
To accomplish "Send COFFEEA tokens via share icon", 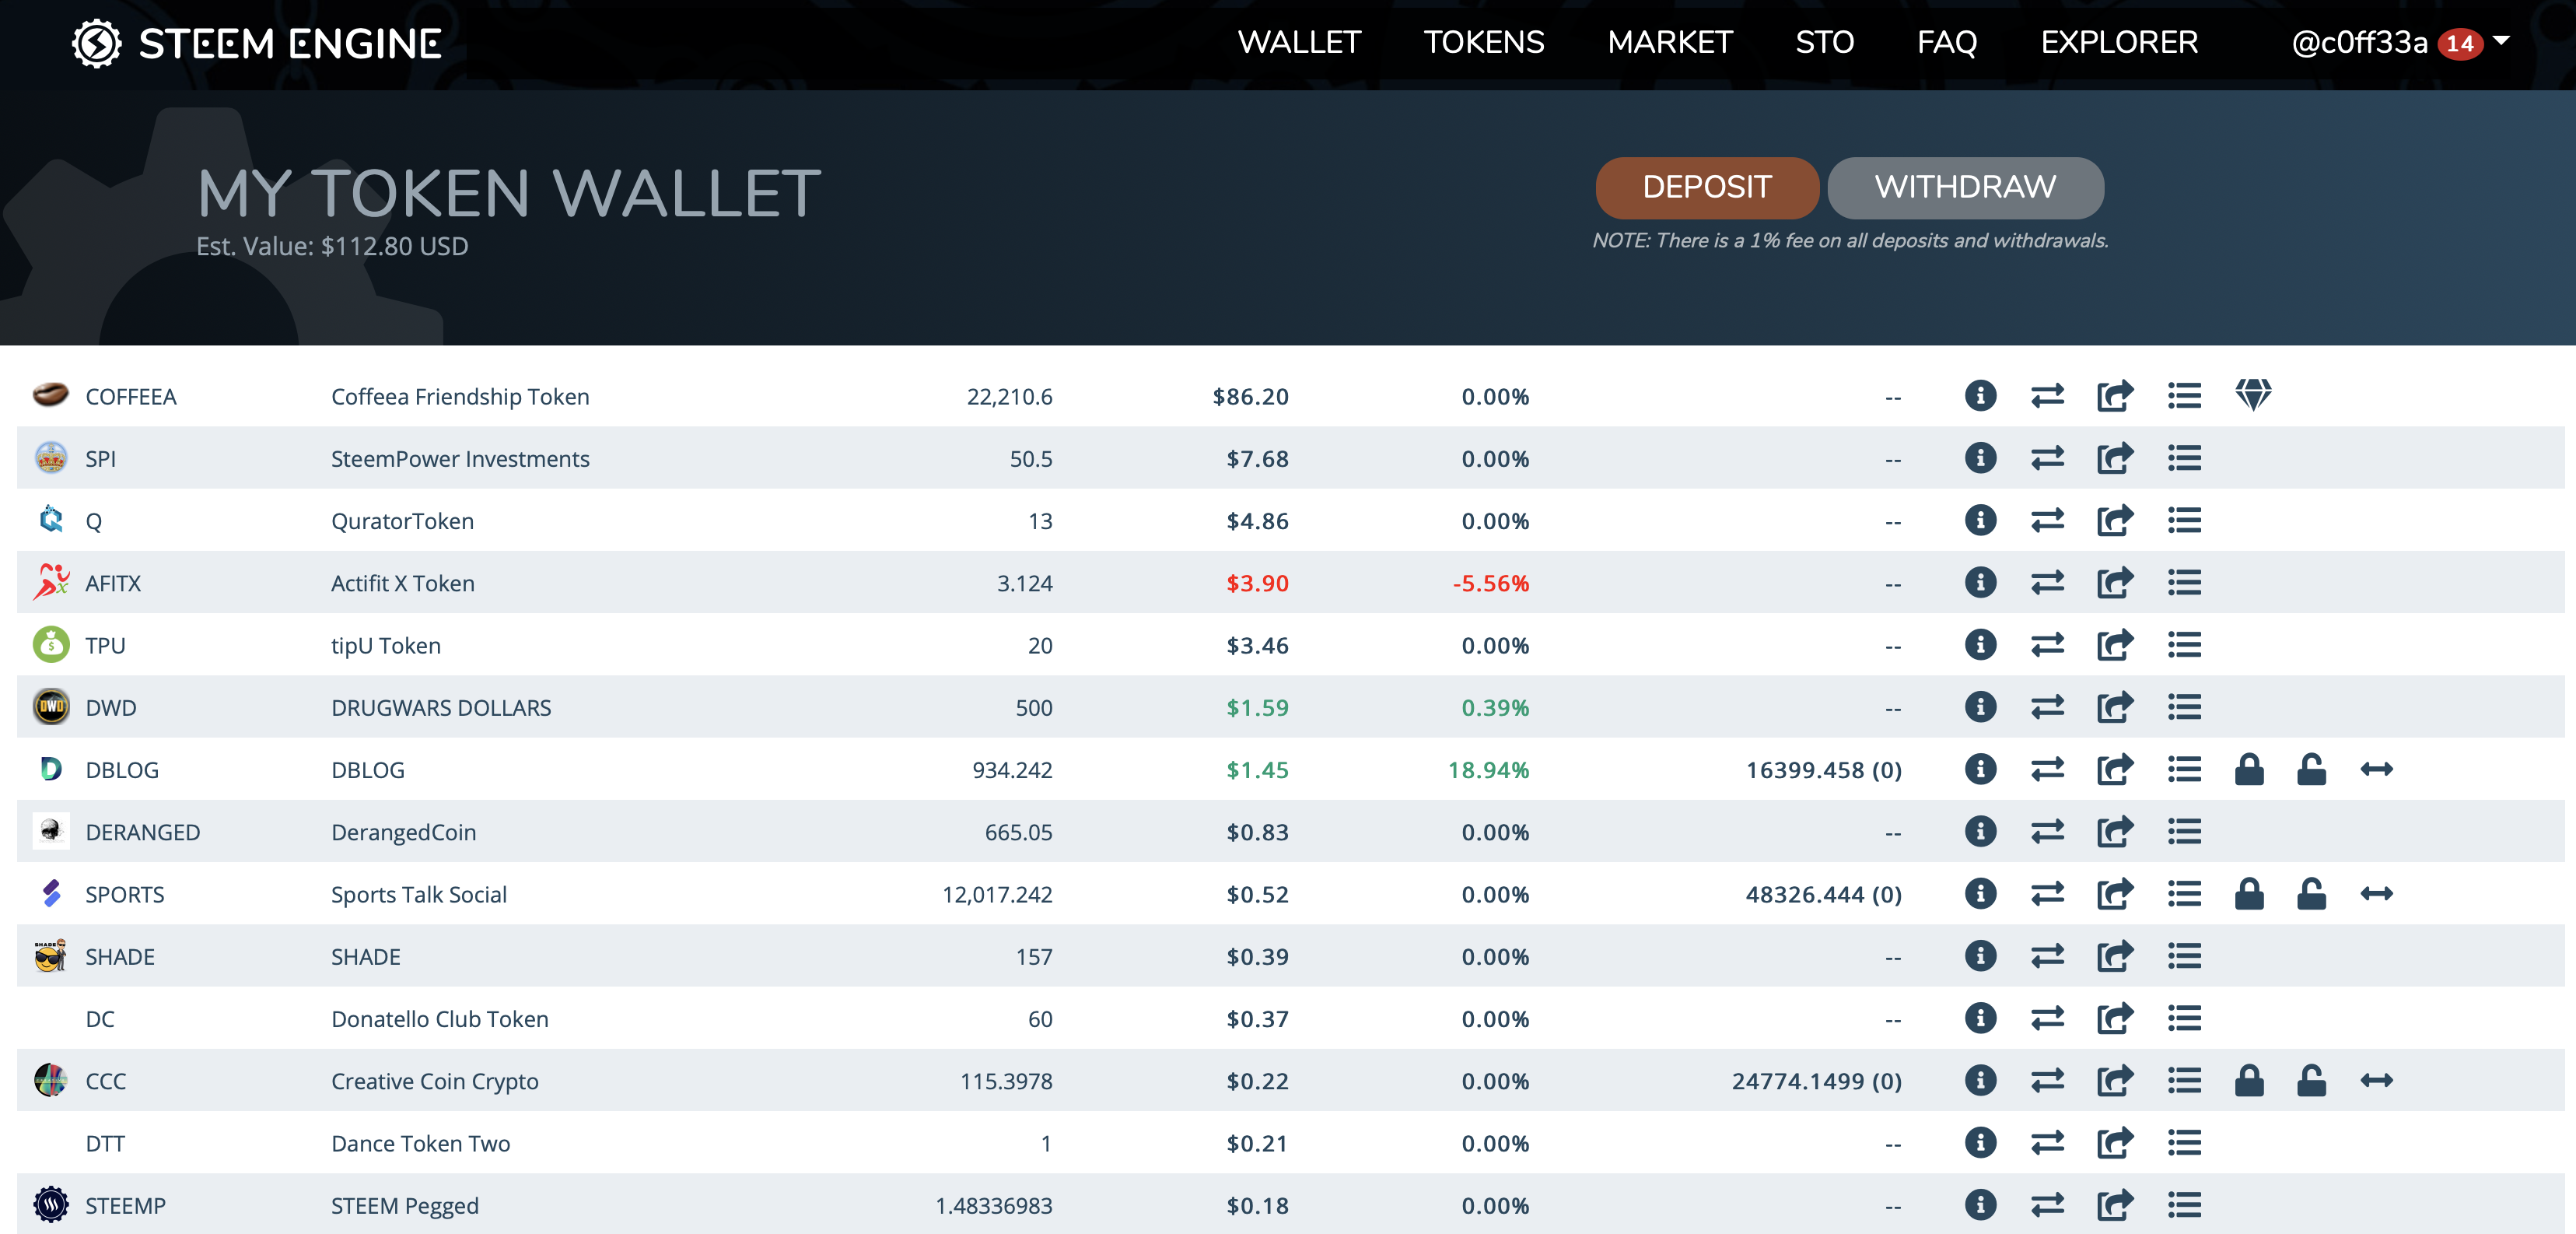I will click(2115, 396).
